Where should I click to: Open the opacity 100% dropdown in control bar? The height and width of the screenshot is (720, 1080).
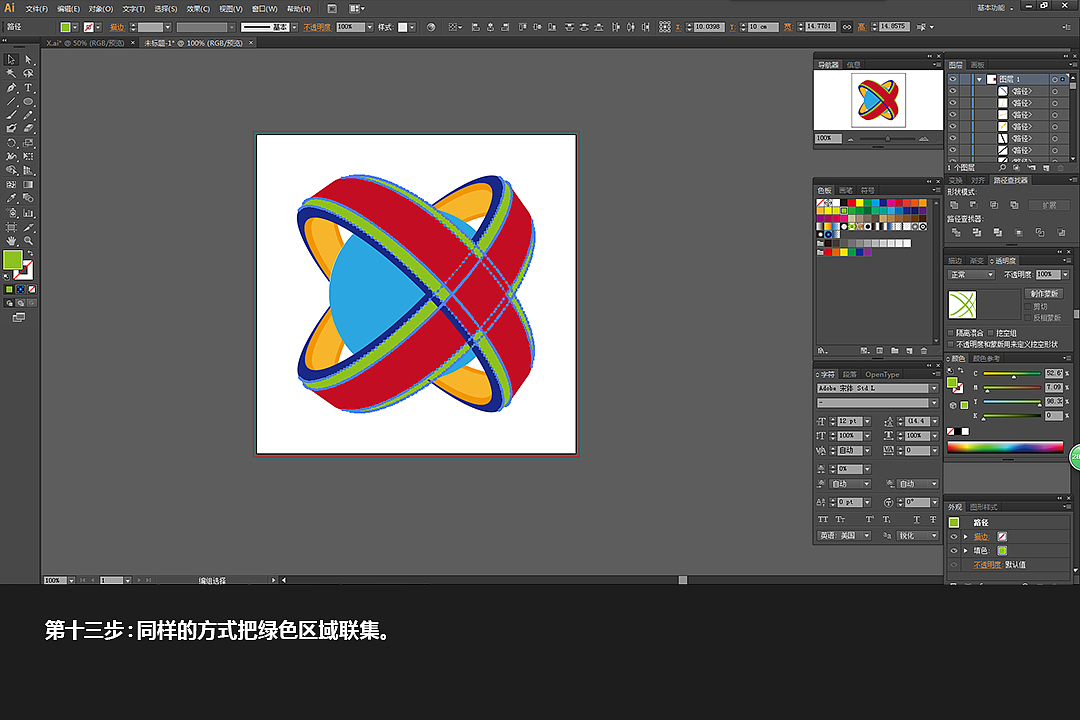pyautogui.click(x=370, y=27)
